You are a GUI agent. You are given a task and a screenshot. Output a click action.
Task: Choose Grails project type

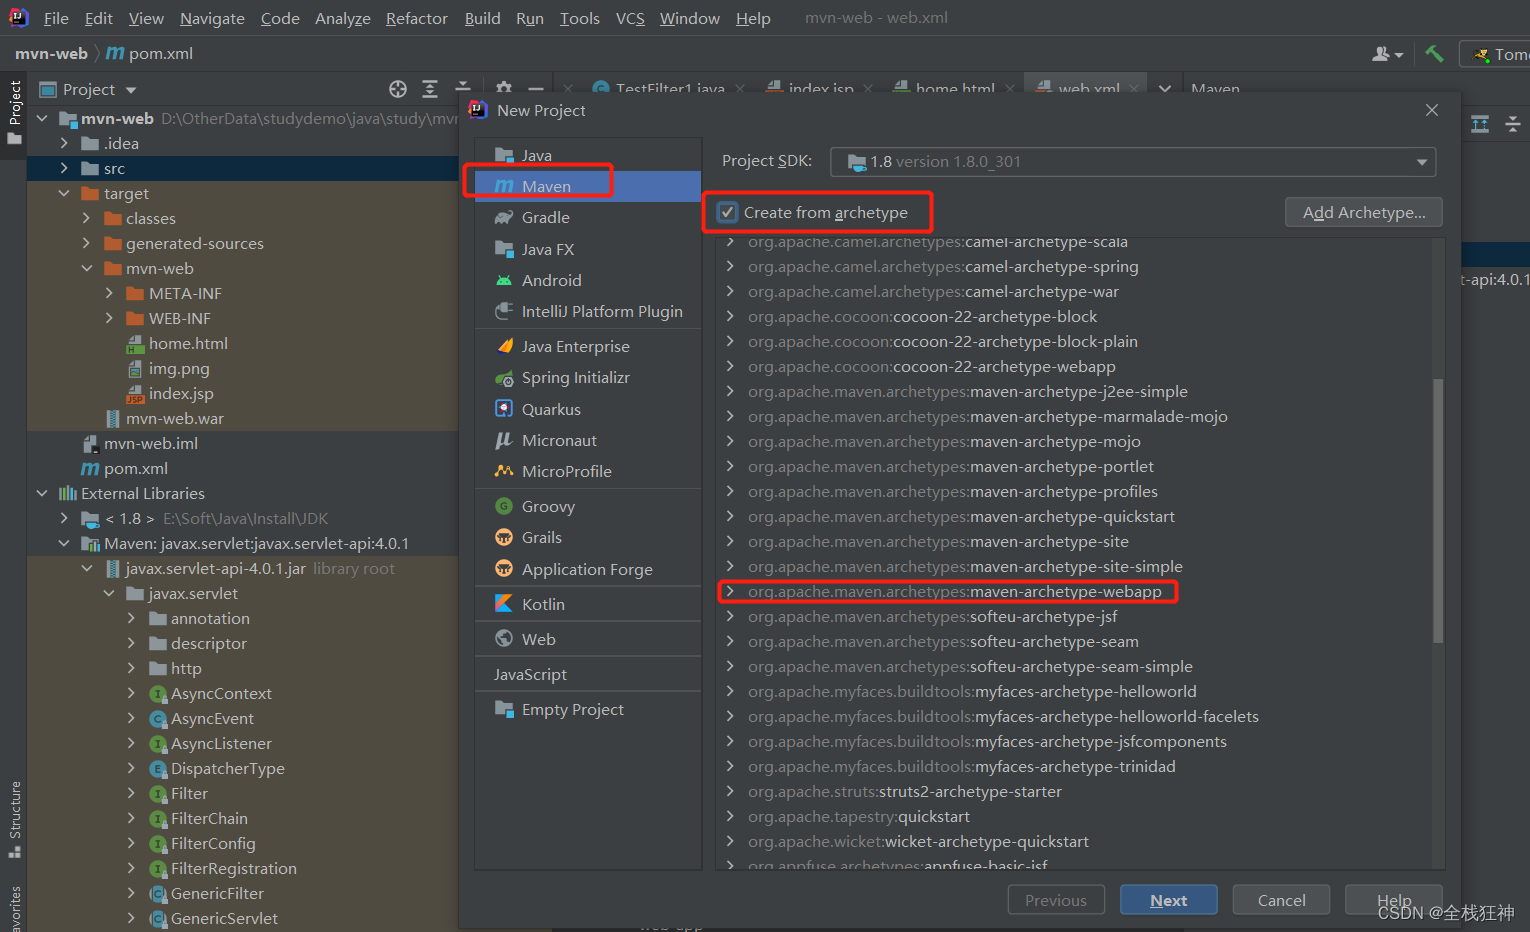(588, 537)
